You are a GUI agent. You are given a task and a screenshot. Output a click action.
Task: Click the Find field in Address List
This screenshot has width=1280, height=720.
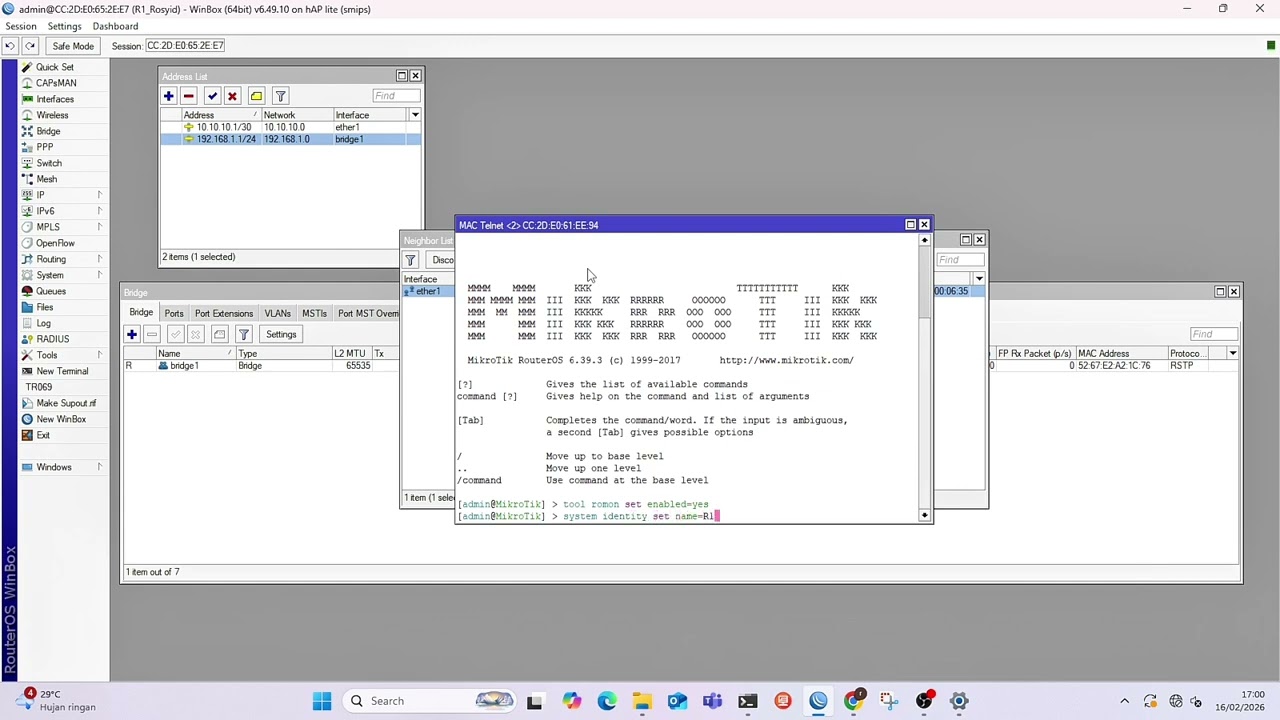click(x=396, y=96)
